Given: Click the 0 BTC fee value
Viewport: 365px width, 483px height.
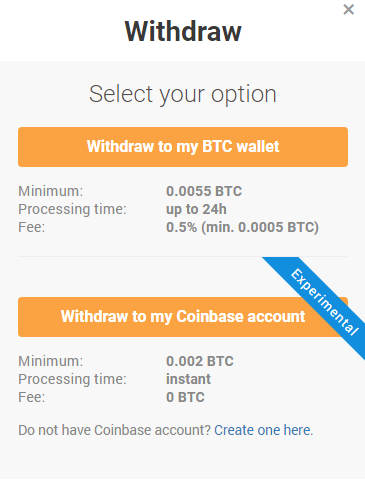Looking at the screenshot, I should [x=185, y=397].
